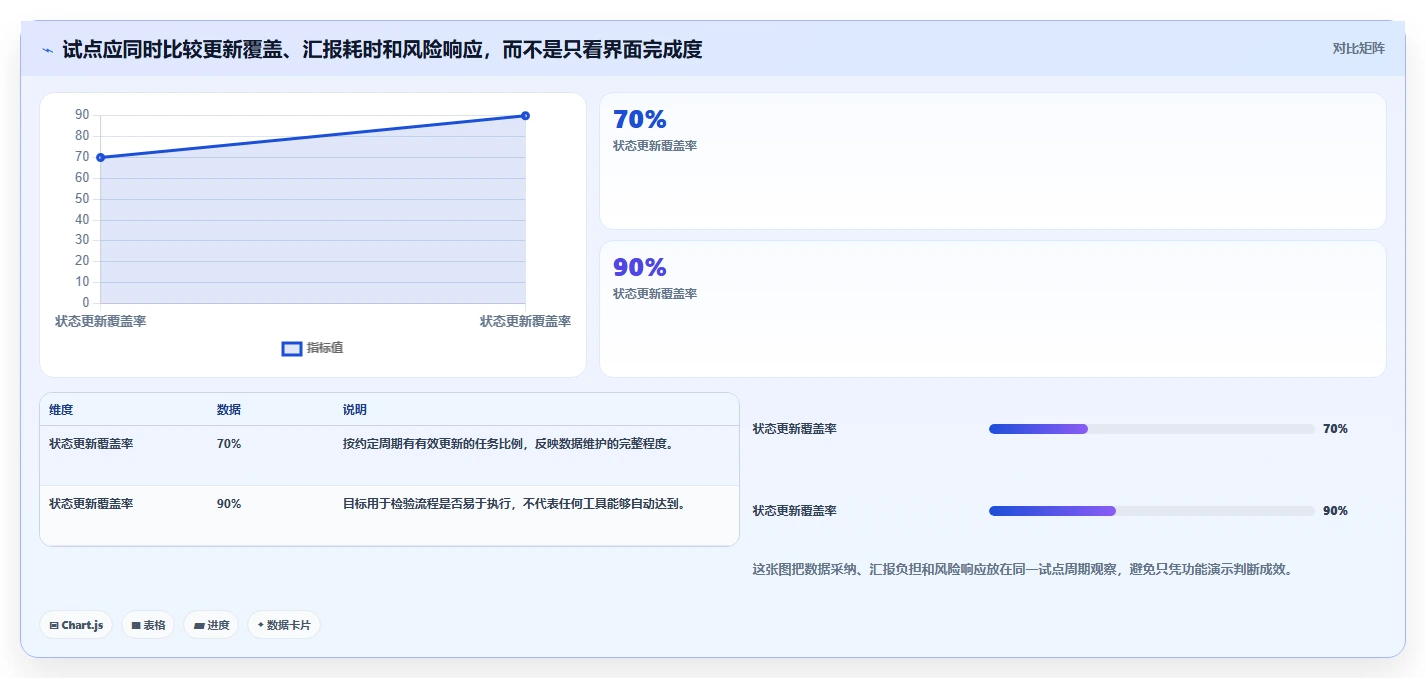The width and height of the screenshot is (1426, 678).
Task: Click the legend box icon for 指标值
Action: pos(292,348)
